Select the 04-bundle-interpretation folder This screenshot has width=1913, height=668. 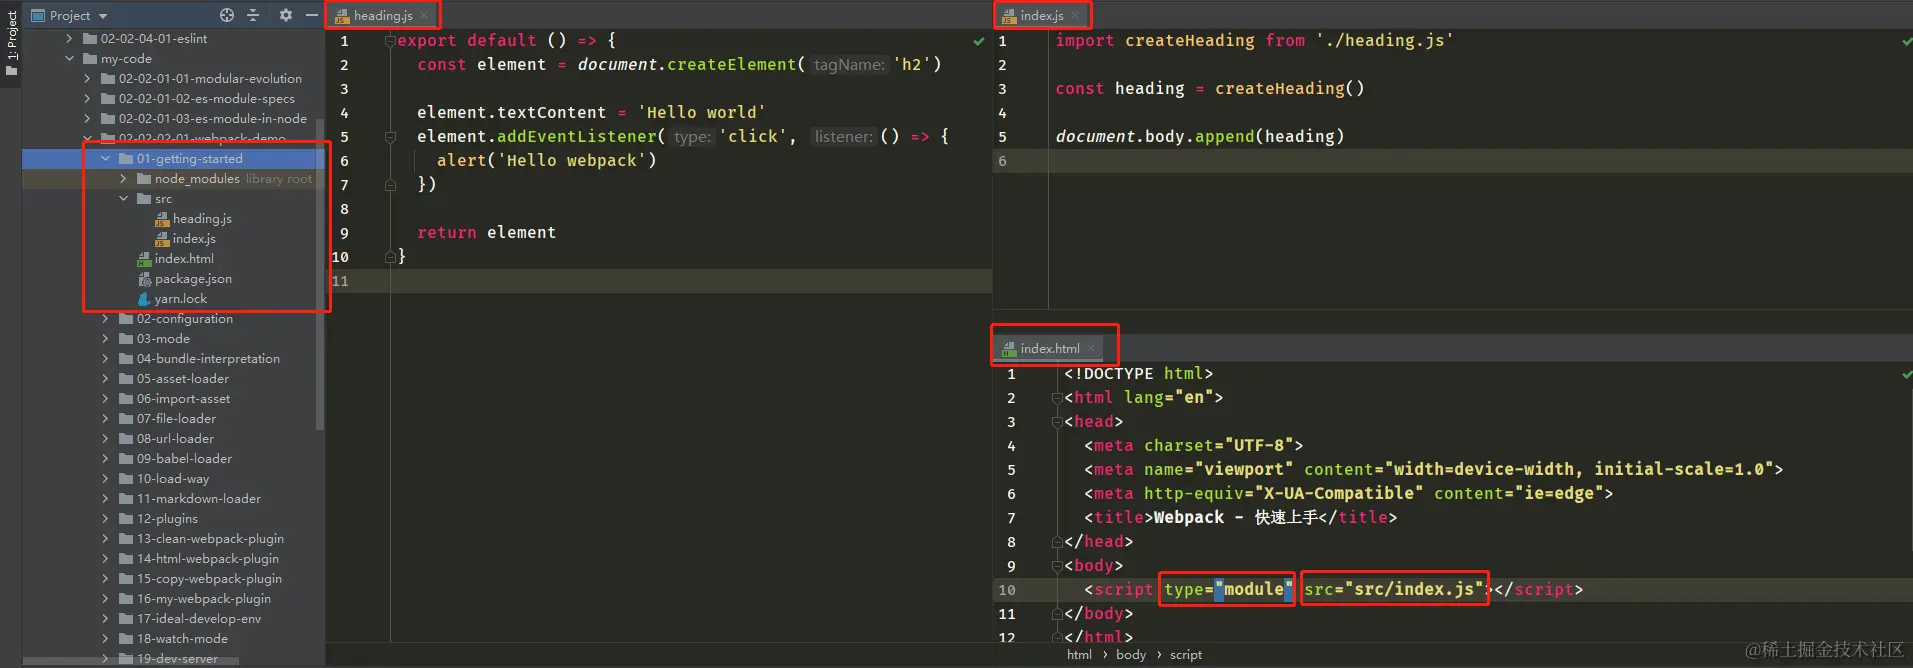208,359
